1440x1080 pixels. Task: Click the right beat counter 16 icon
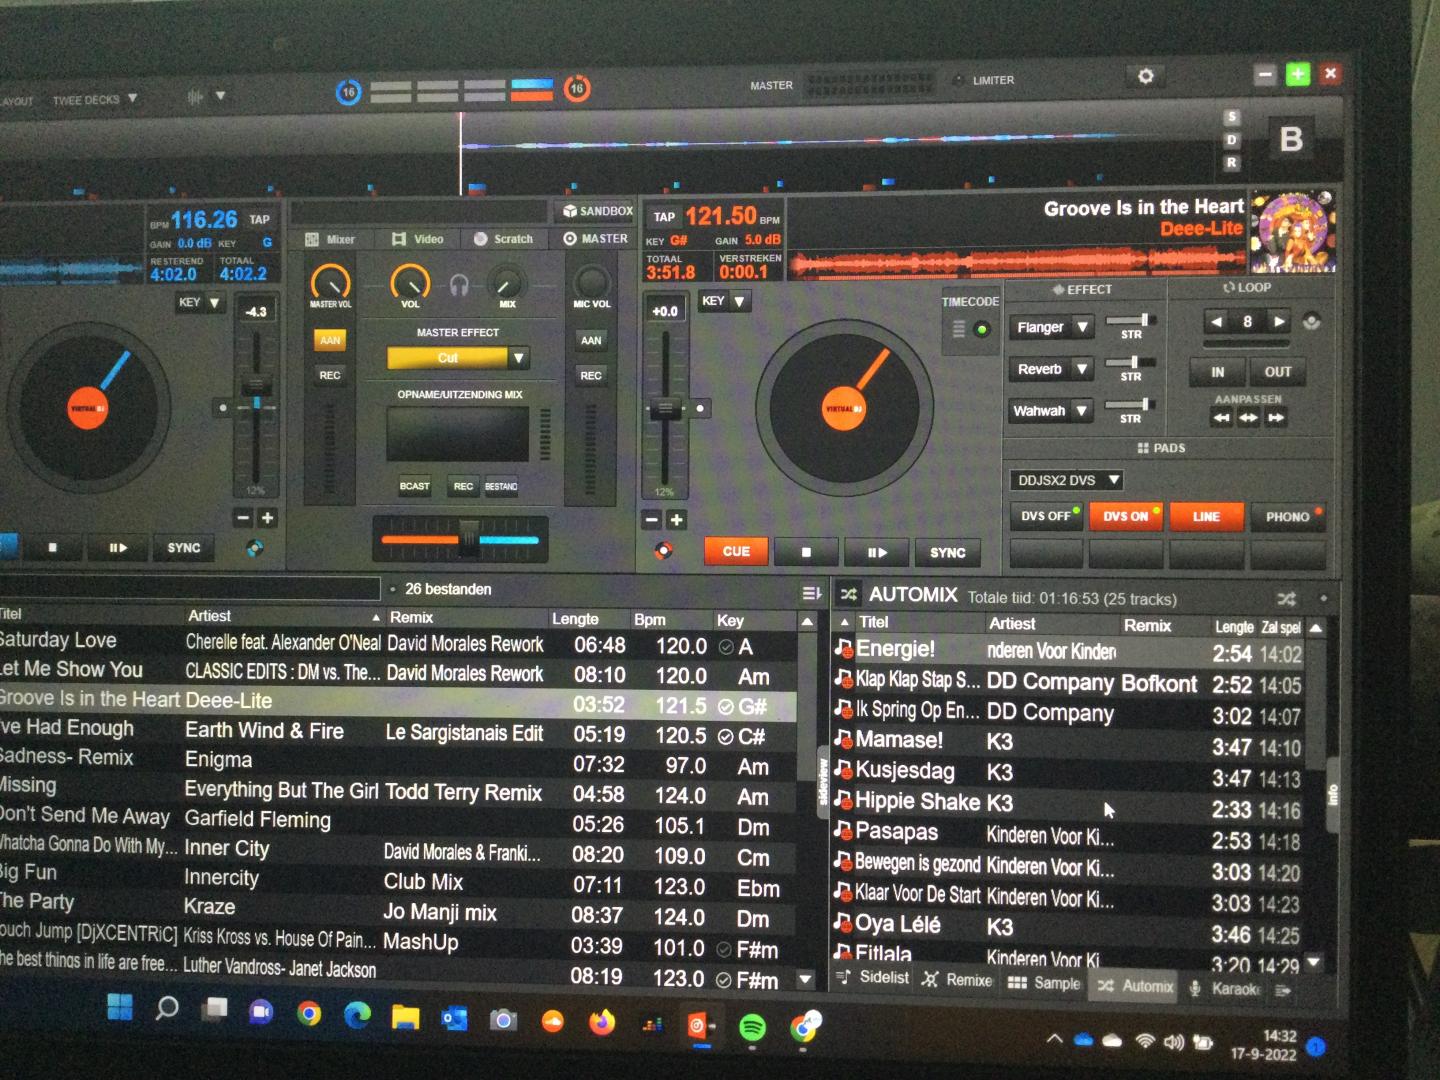pyautogui.click(x=577, y=89)
